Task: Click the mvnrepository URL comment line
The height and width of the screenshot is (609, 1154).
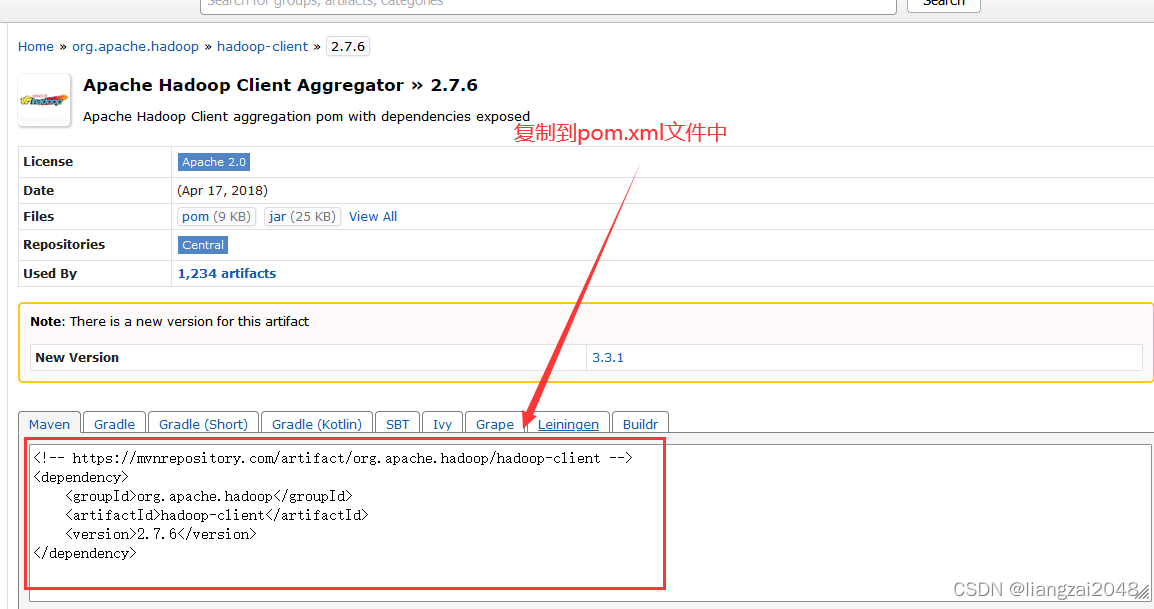Action: 333,458
